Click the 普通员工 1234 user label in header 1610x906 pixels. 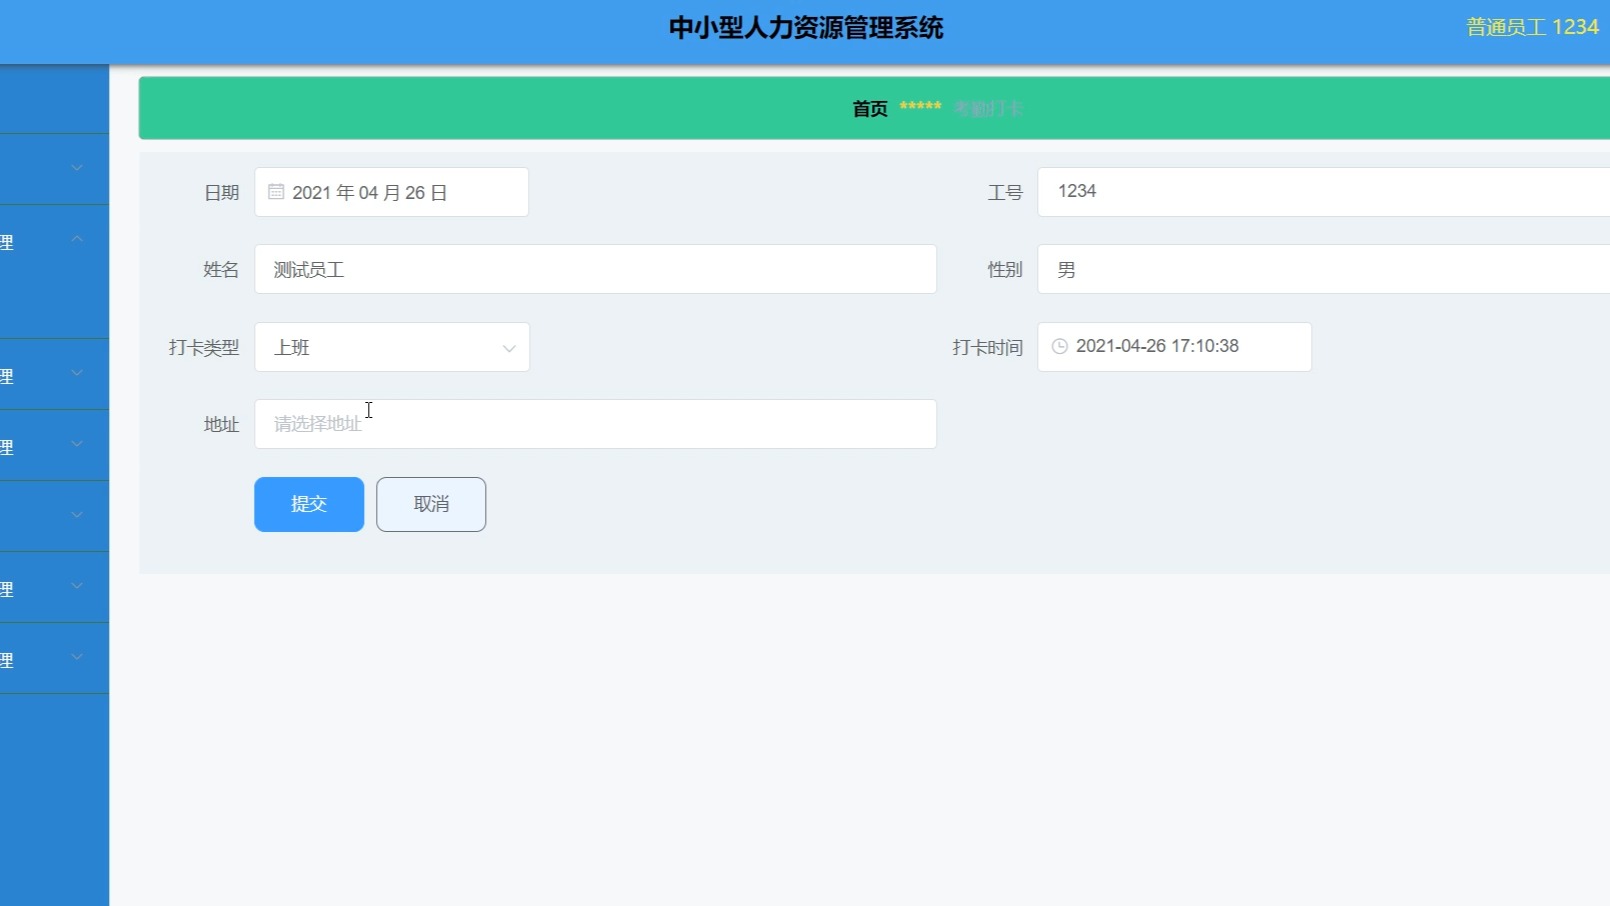pos(1532,27)
